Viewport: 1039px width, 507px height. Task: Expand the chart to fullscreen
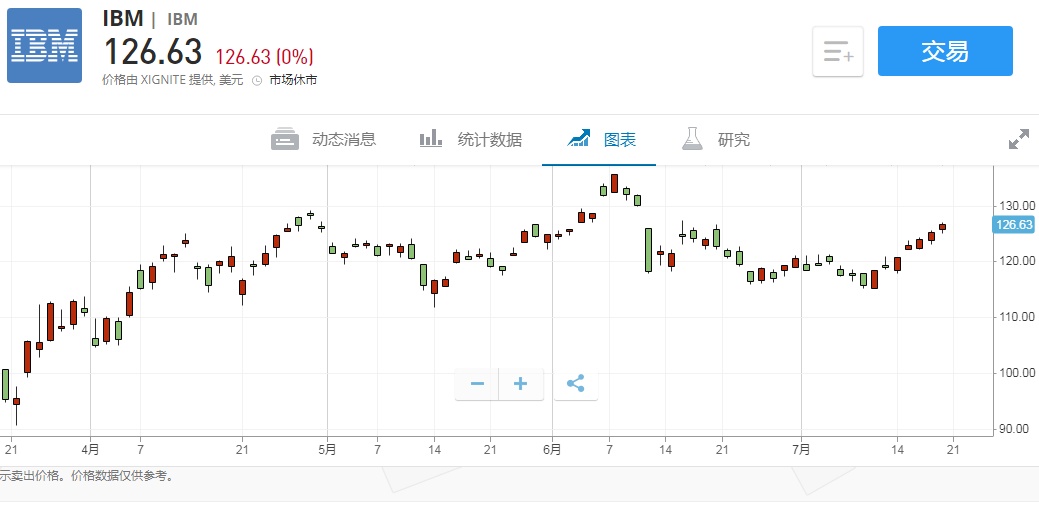click(1018, 140)
